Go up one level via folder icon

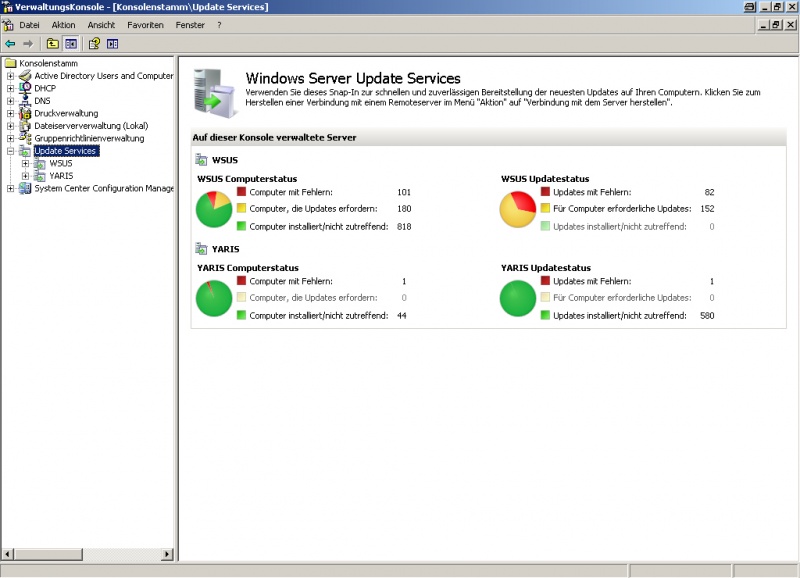click(53, 44)
